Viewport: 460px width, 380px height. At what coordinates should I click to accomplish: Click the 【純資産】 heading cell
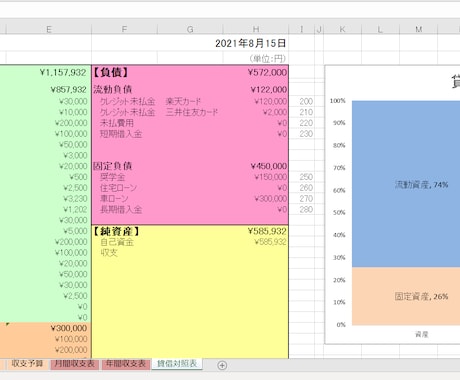coord(116,231)
